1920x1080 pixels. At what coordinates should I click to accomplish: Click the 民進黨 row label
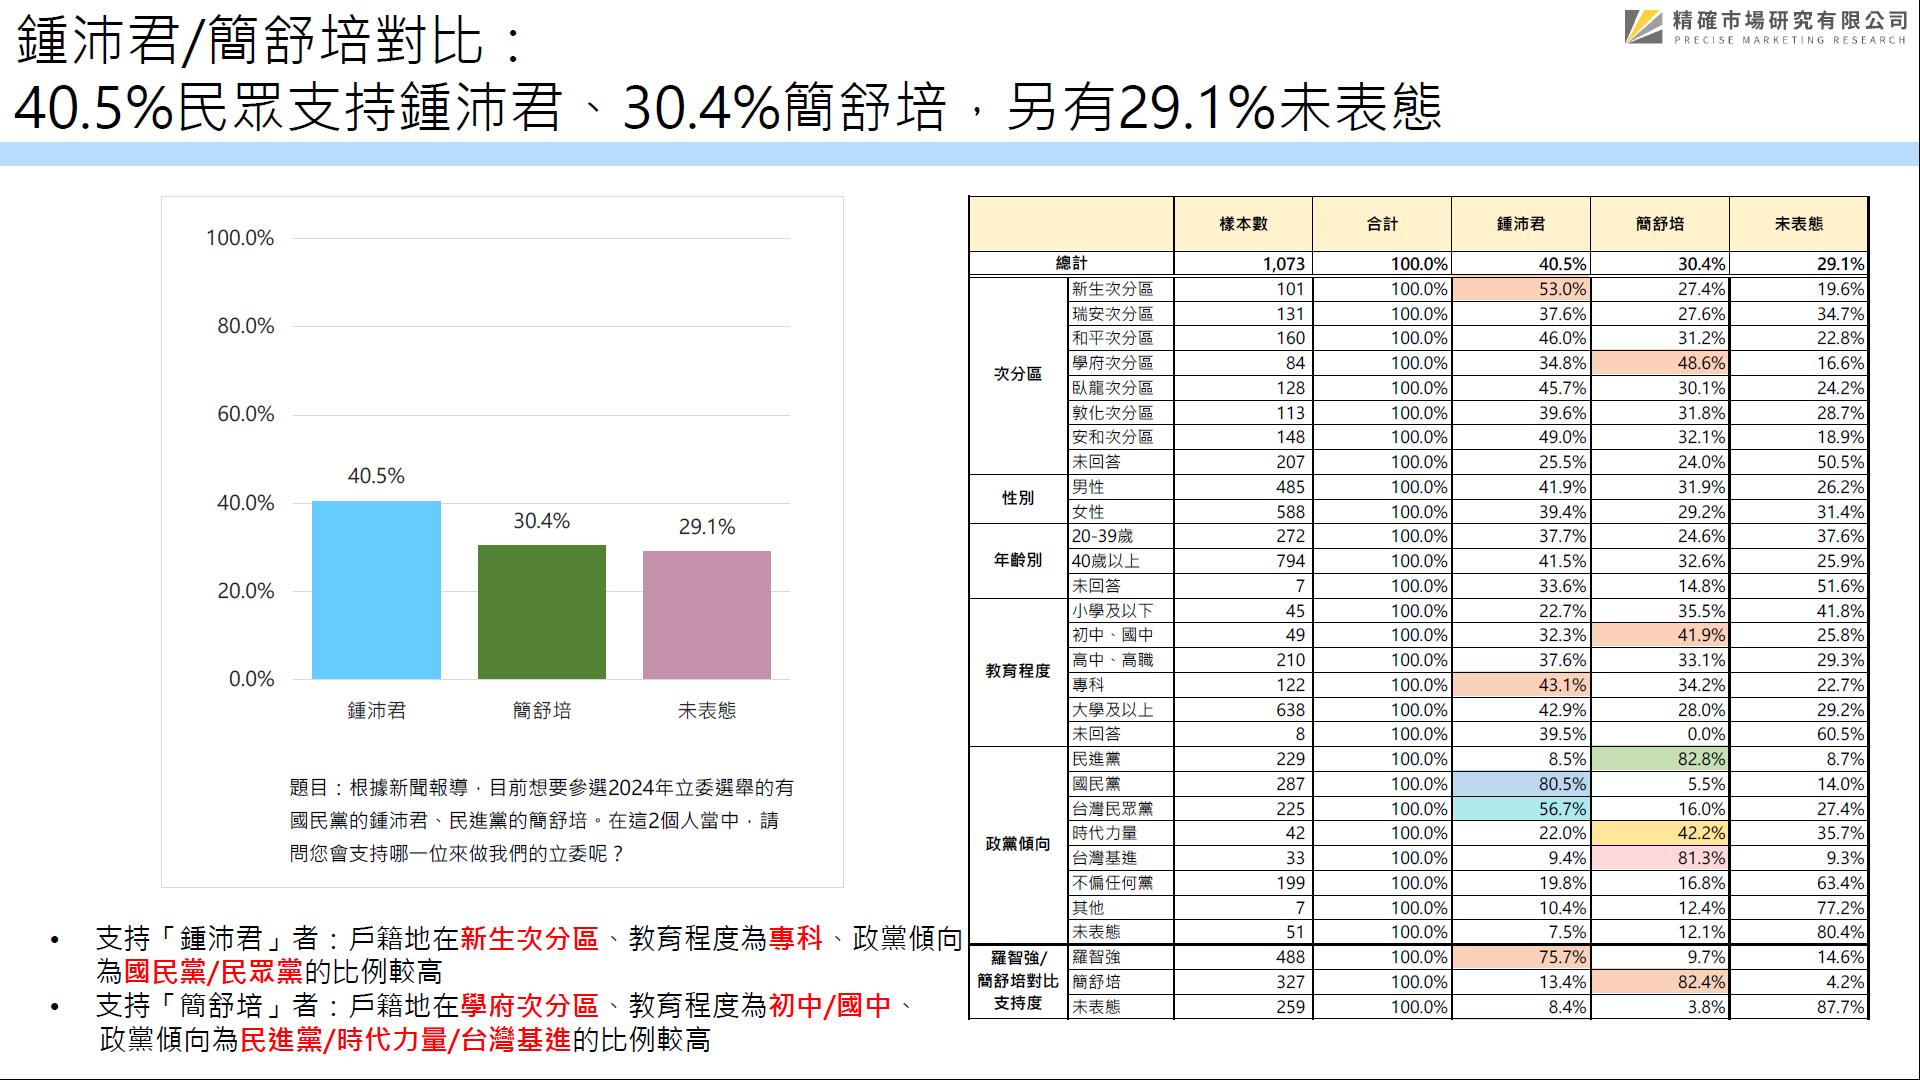click(1096, 759)
